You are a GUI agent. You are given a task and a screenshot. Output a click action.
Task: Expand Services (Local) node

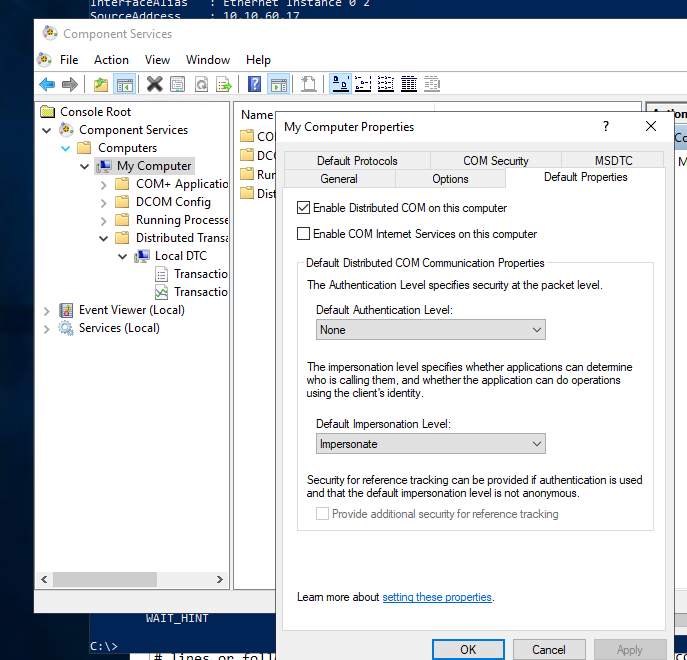click(46, 329)
